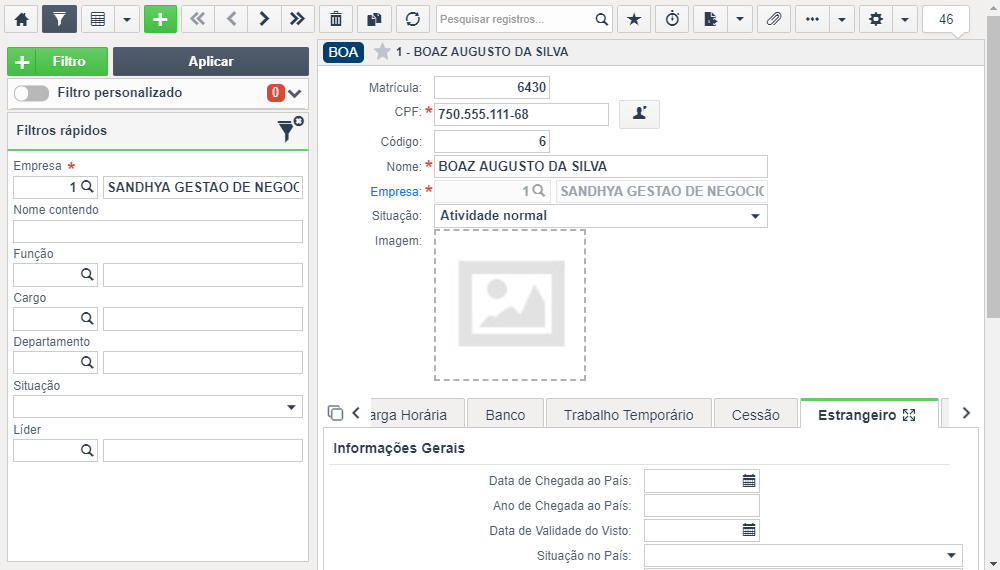Screen dimensions: 1000x570
Task: Open the Líder lookup magnifier
Action: coord(87,451)
